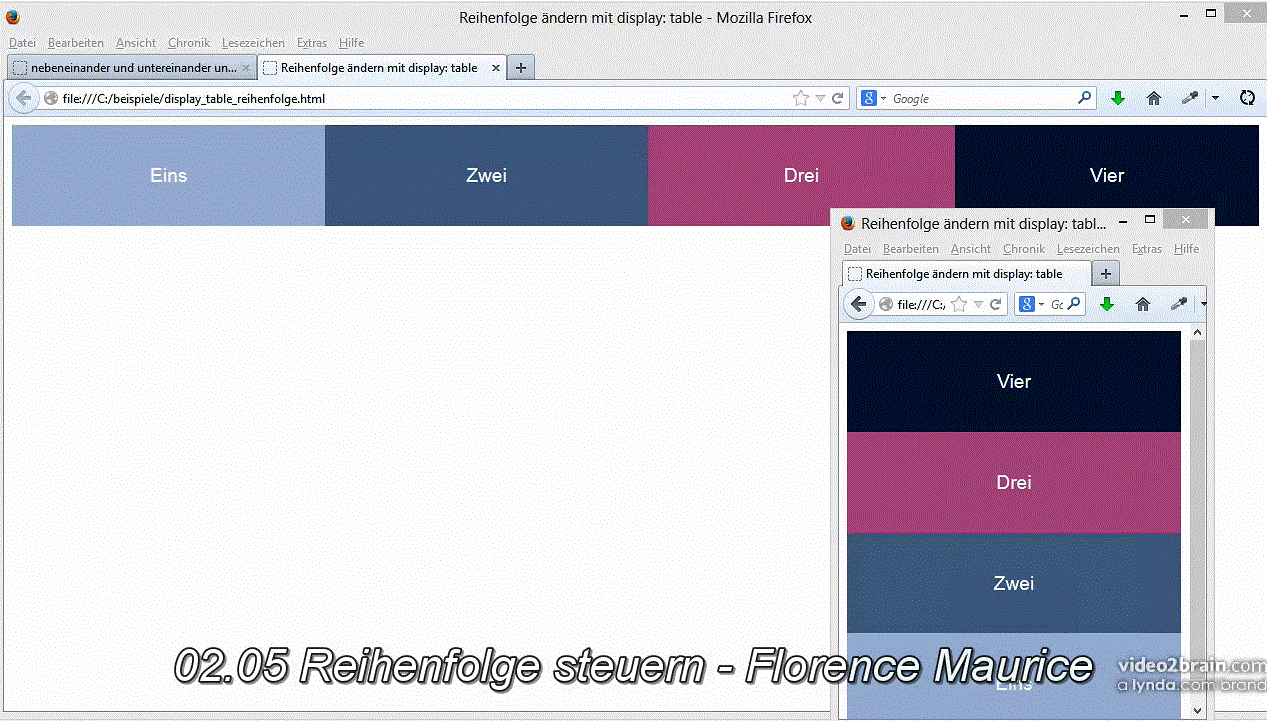Open a new tab in the small window
The width and height of the screenshot is (1267, 721).
click(x=1106, y=274)
